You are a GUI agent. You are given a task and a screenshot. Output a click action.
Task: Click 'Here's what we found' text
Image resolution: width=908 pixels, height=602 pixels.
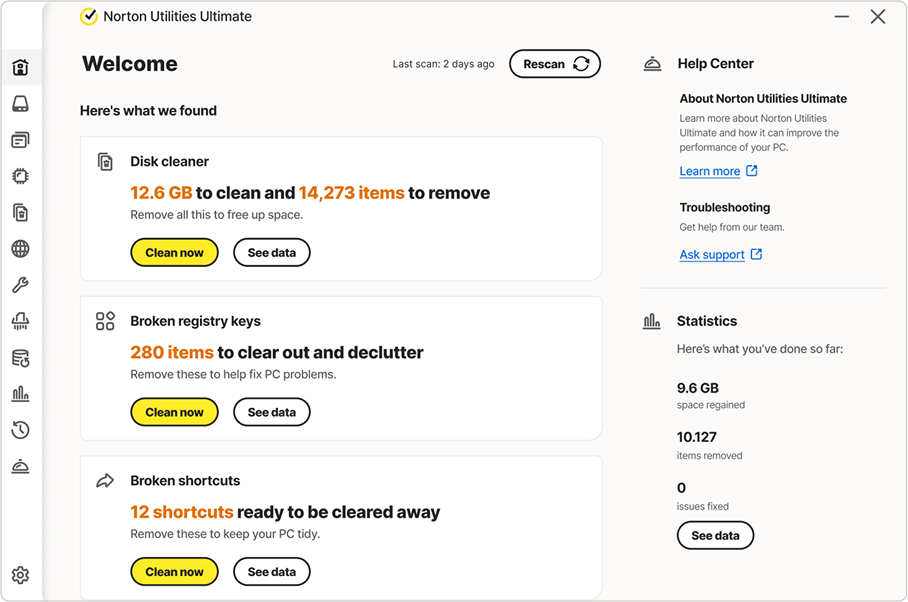[x=148, y=111]
